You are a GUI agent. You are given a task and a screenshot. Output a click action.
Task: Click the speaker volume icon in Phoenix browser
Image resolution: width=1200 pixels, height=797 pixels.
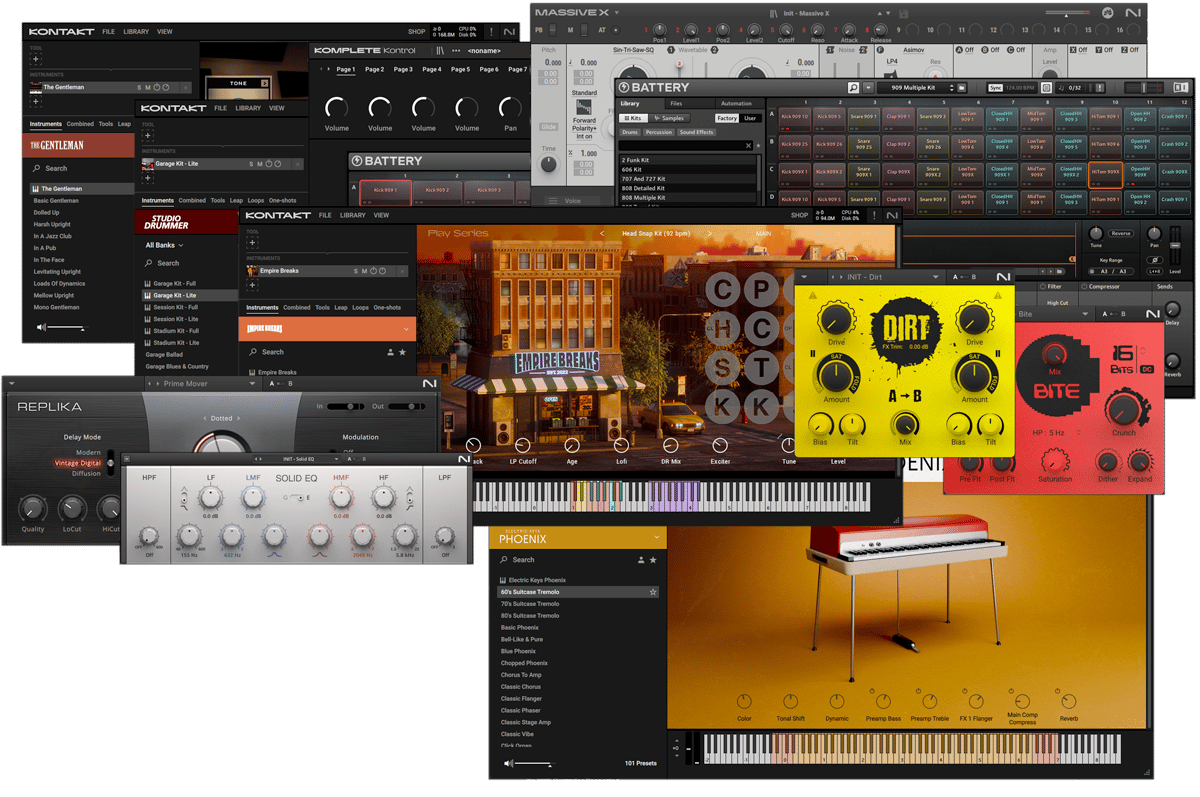pos(509,764)
